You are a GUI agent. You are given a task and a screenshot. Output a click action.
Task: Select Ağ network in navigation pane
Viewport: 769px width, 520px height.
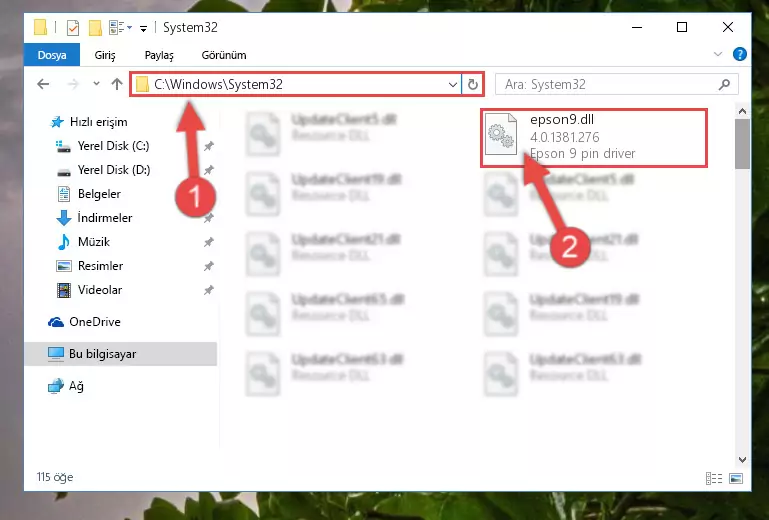click(x=76, y=386)
